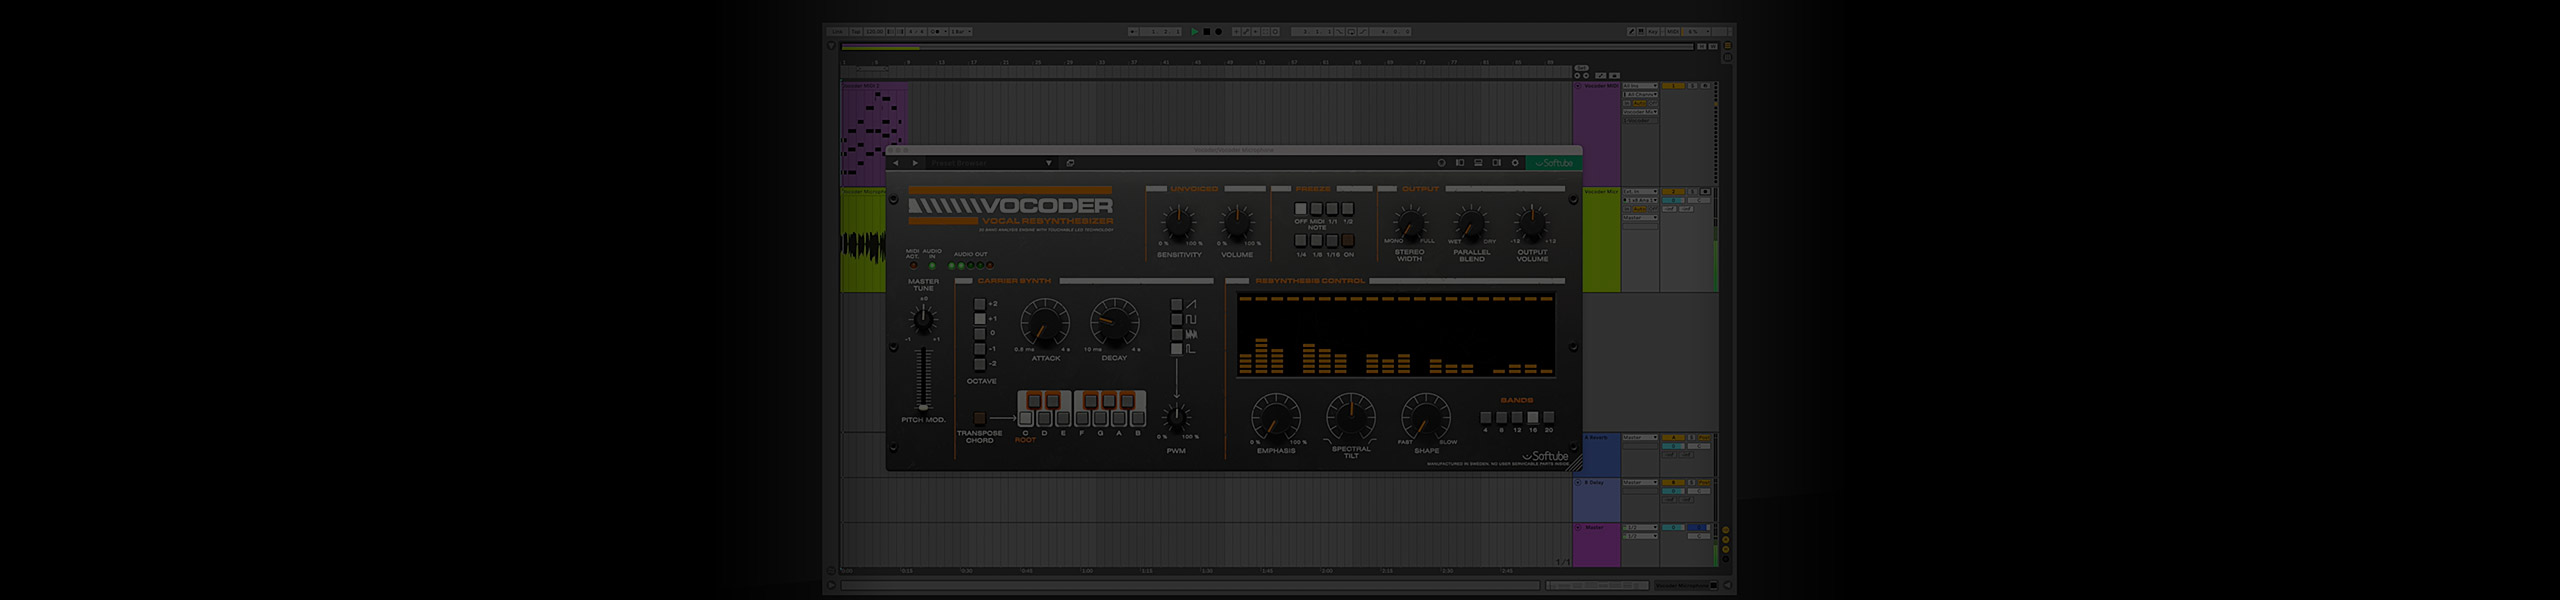
Task: Click the Pitch Mod slider handle
Action: click(923, 407)
